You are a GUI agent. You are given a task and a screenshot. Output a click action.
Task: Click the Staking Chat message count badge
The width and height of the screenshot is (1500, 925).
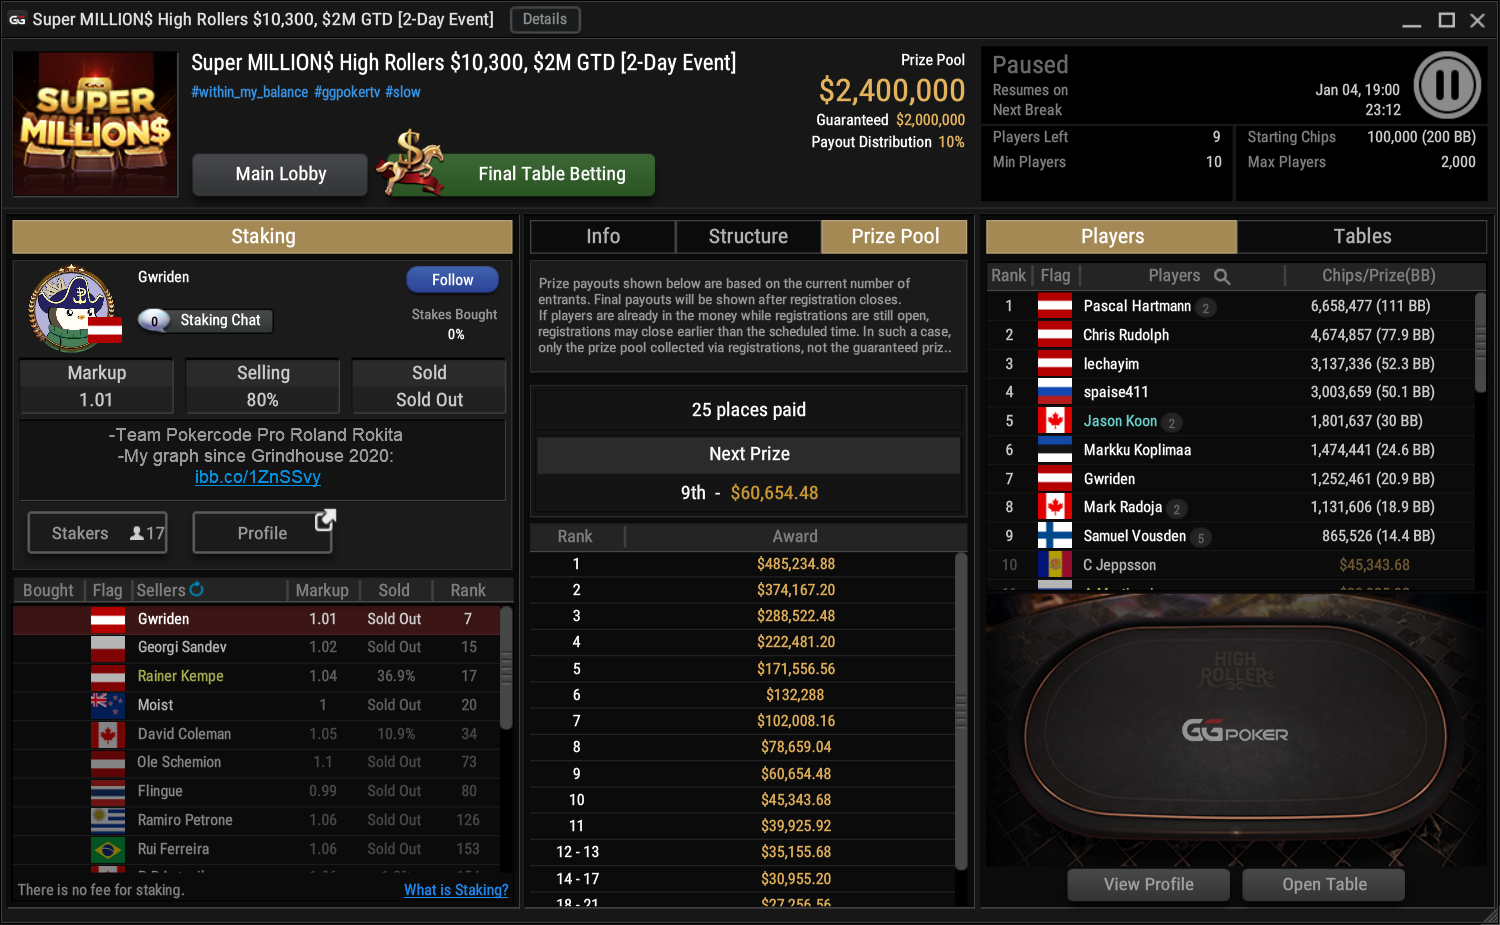tap(154, 321)
